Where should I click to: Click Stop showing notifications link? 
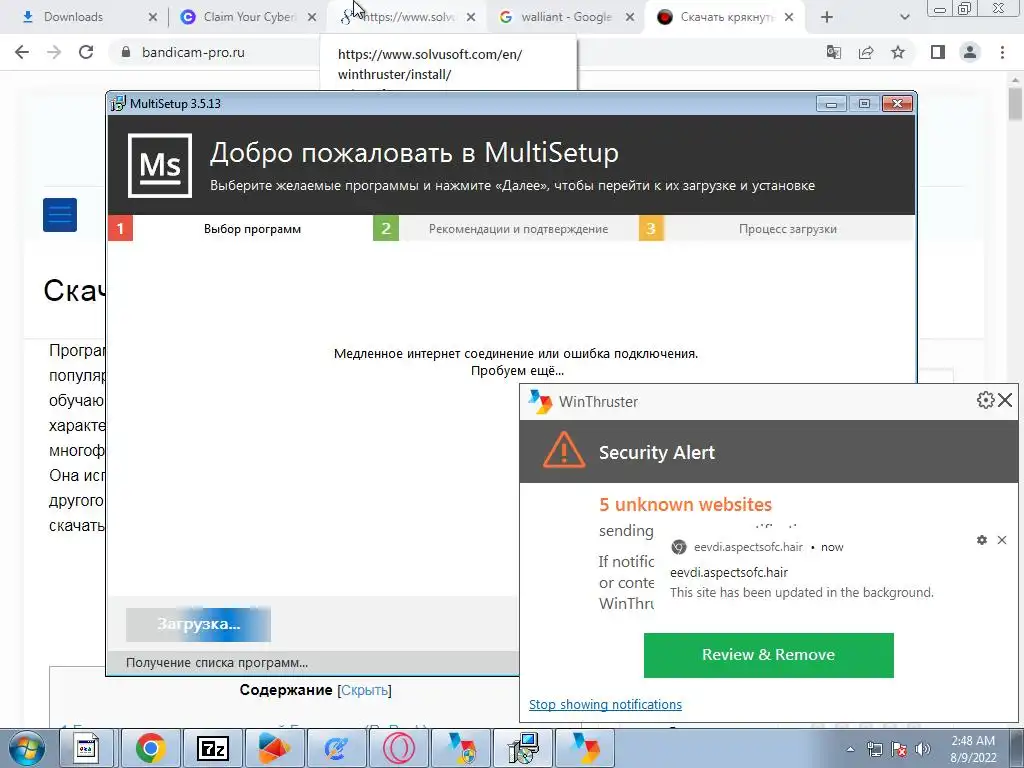(605, 705)
